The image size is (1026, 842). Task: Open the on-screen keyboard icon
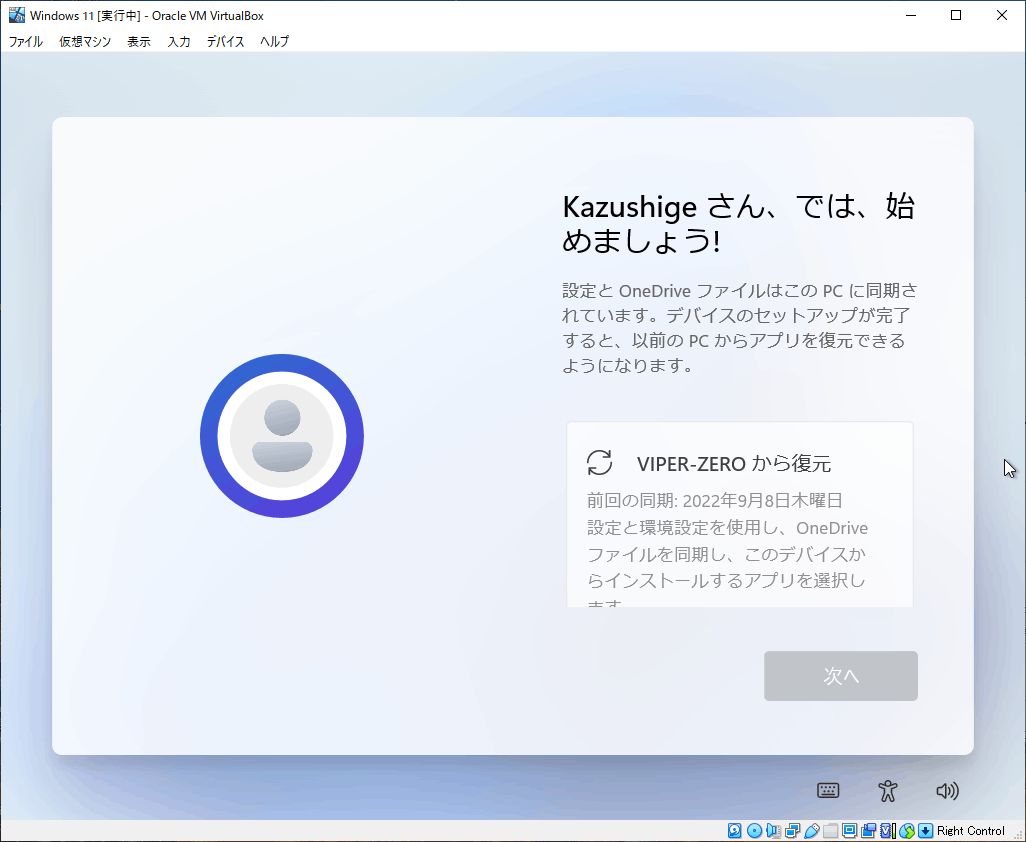click(x=828, y=791)
